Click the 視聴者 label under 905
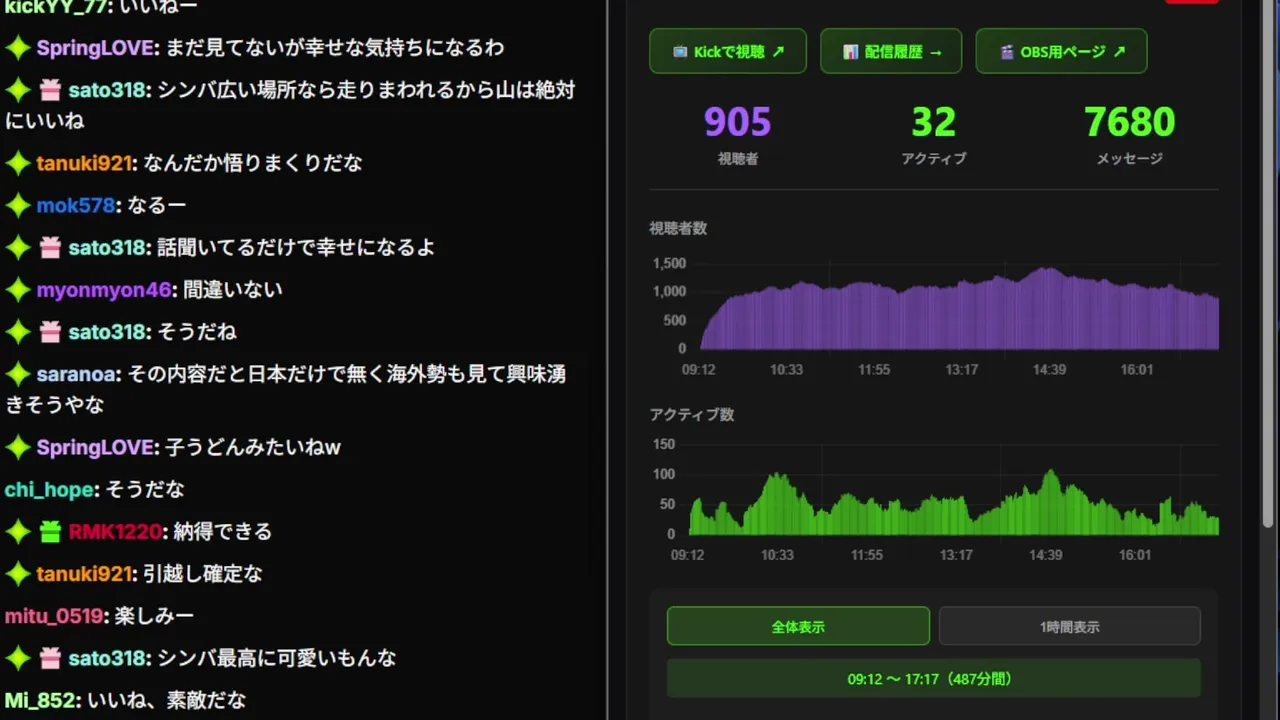The image size is (1280, 720). 737,159
